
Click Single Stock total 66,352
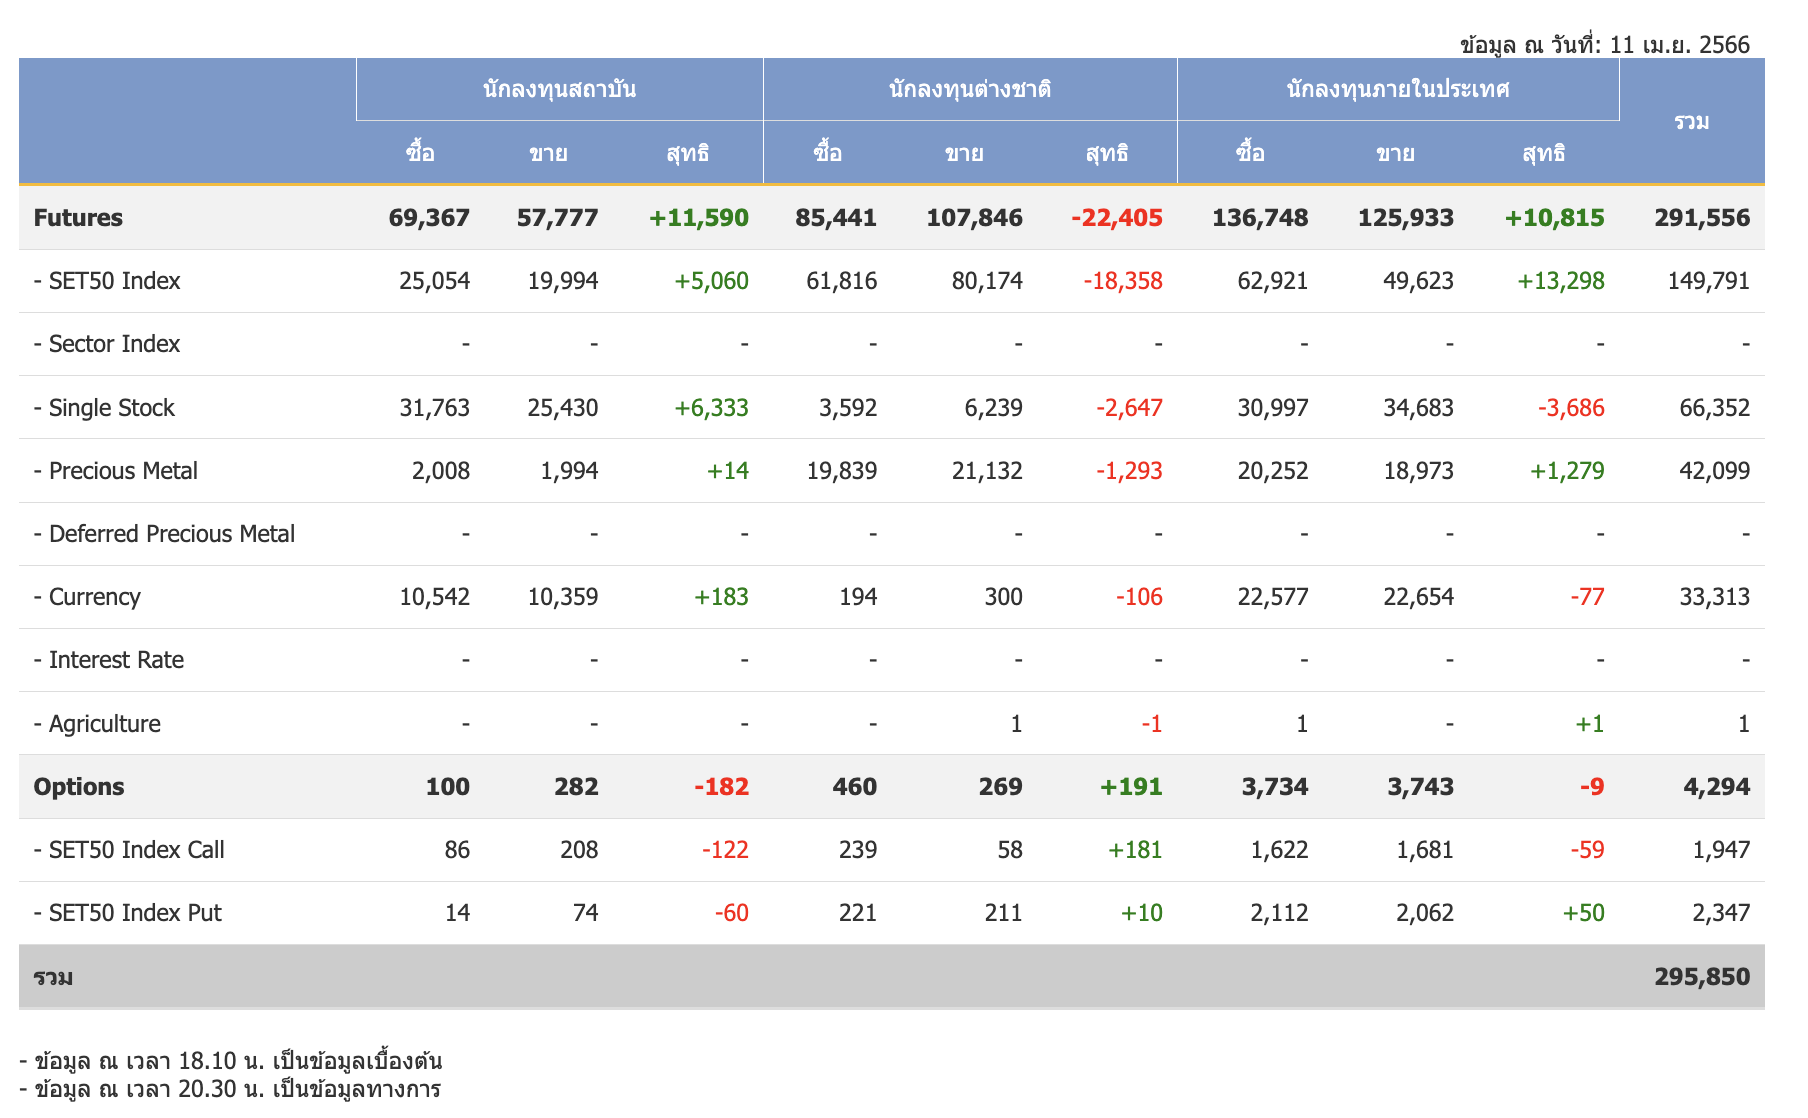point(1715,408)
